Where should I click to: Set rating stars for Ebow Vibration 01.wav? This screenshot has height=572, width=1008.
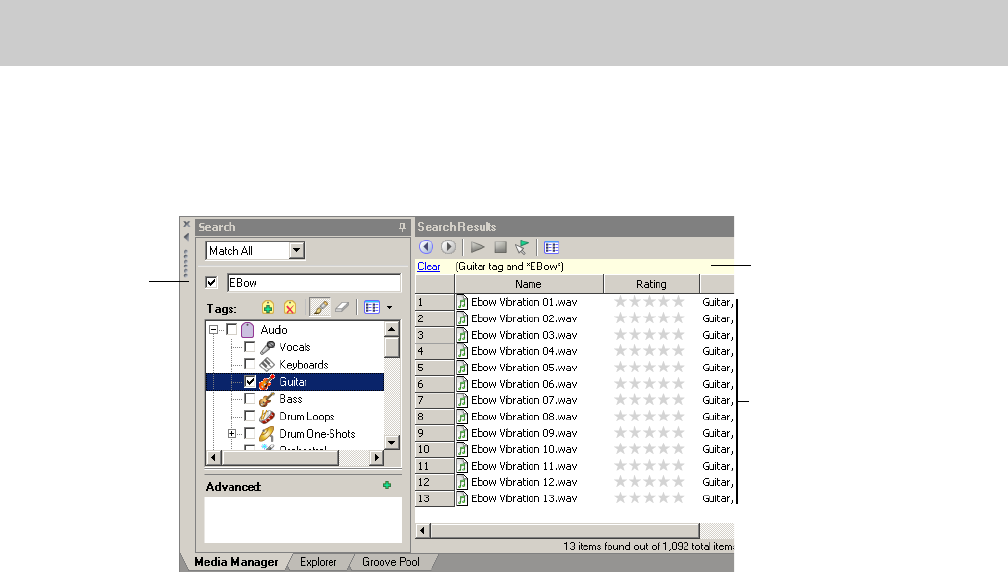(x=649, y=301)
